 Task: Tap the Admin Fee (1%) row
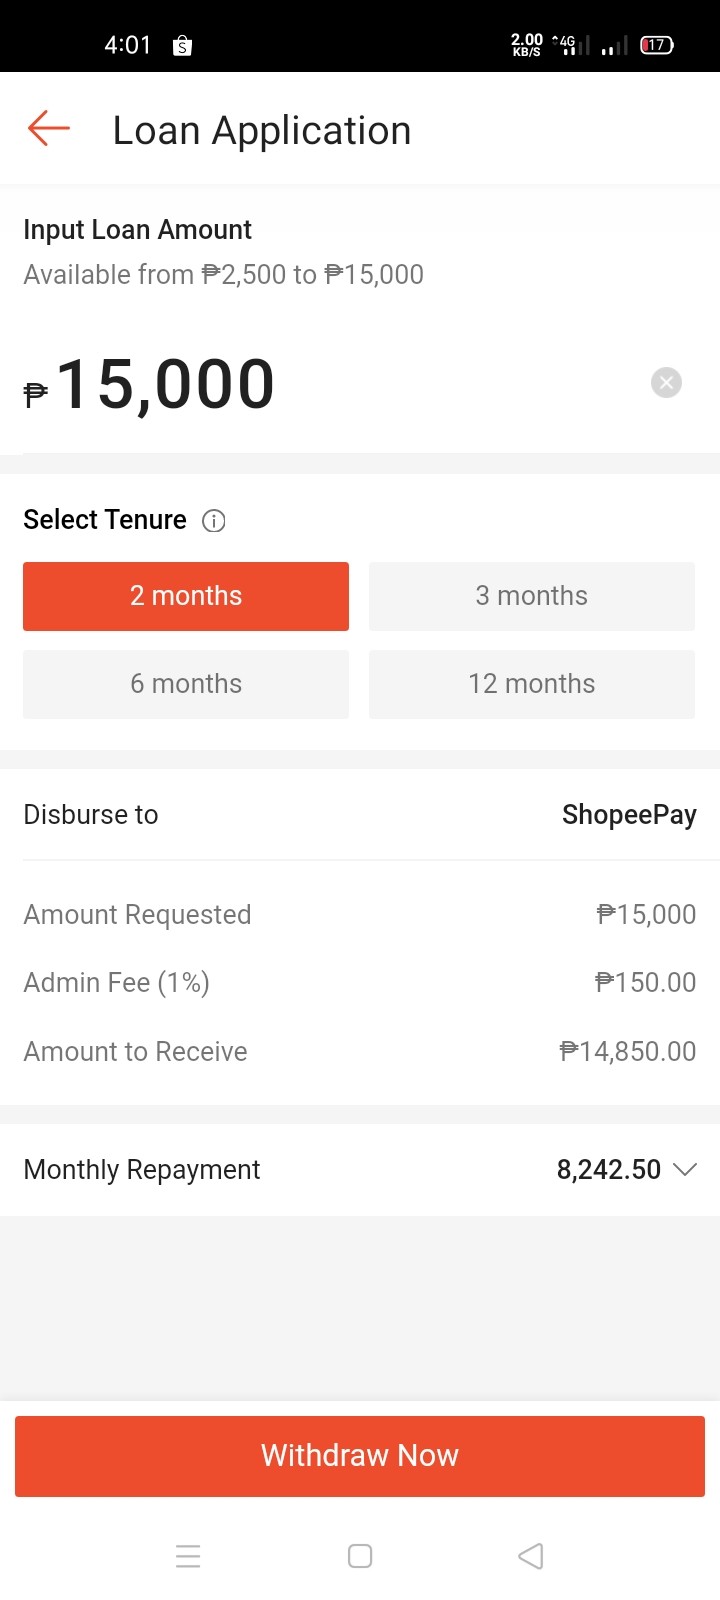coord(360,983)
